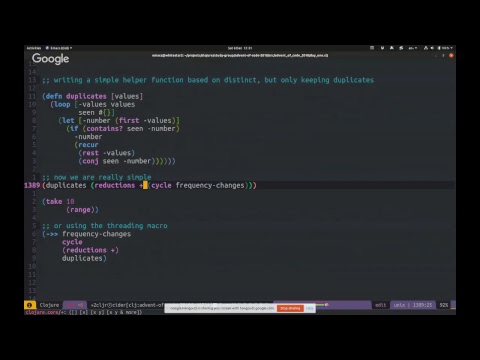Click the battery indicator in system tray
This screenshot has width=480, height=360.
click(445, 48)
